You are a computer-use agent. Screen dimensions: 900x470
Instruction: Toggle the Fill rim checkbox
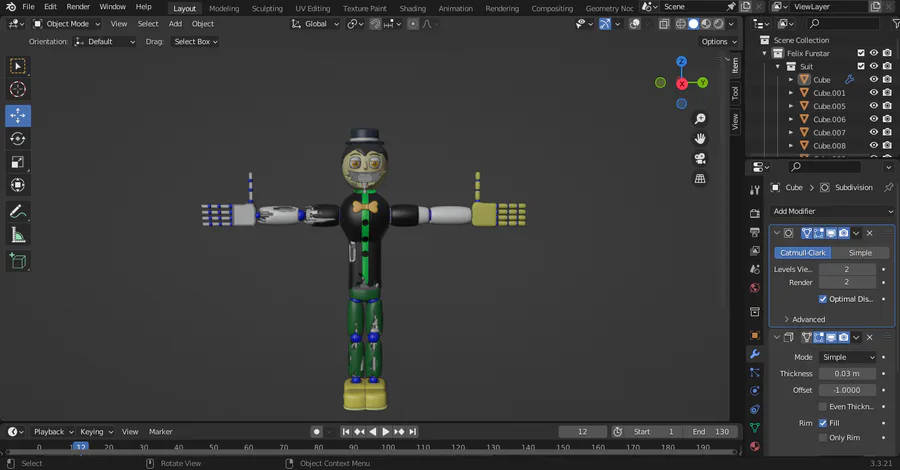pos(823,423)
